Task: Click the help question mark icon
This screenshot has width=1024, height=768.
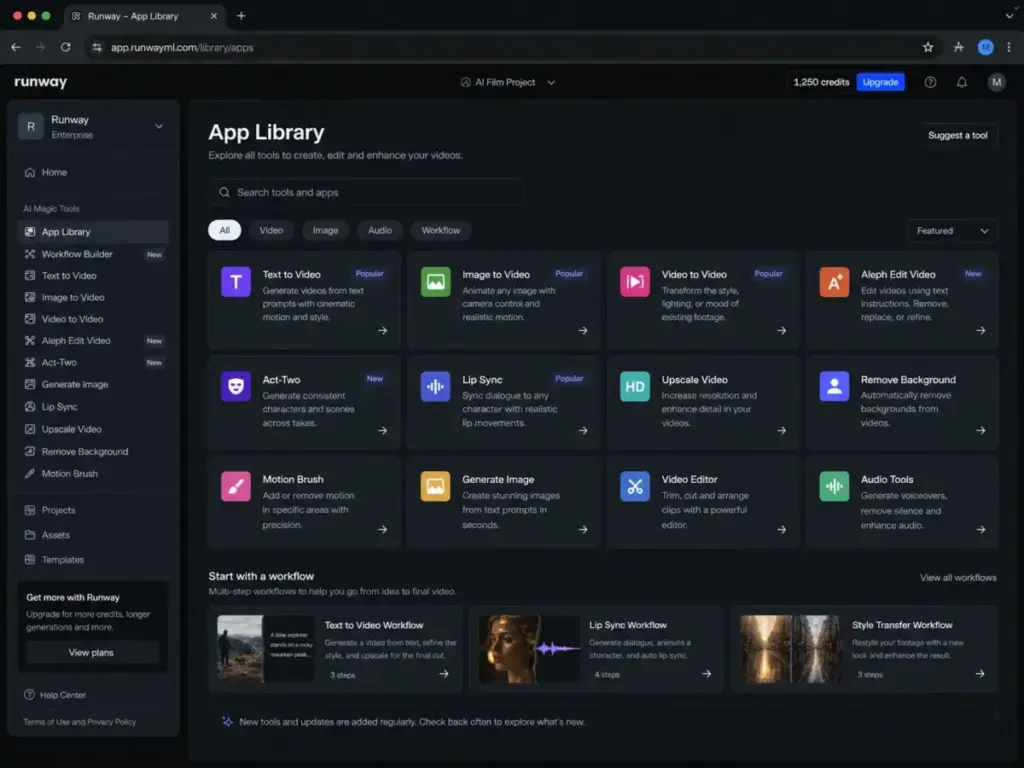Action: click(930, 82)
